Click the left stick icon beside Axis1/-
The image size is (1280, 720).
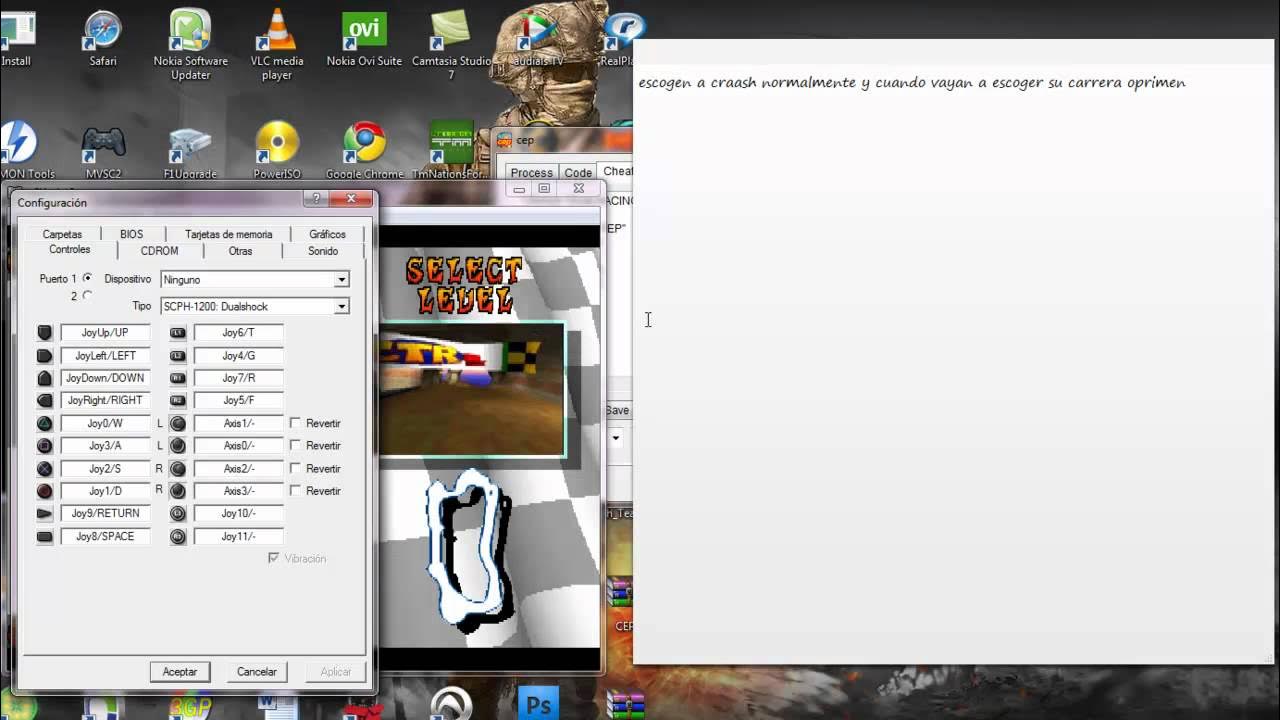(178, 424)
